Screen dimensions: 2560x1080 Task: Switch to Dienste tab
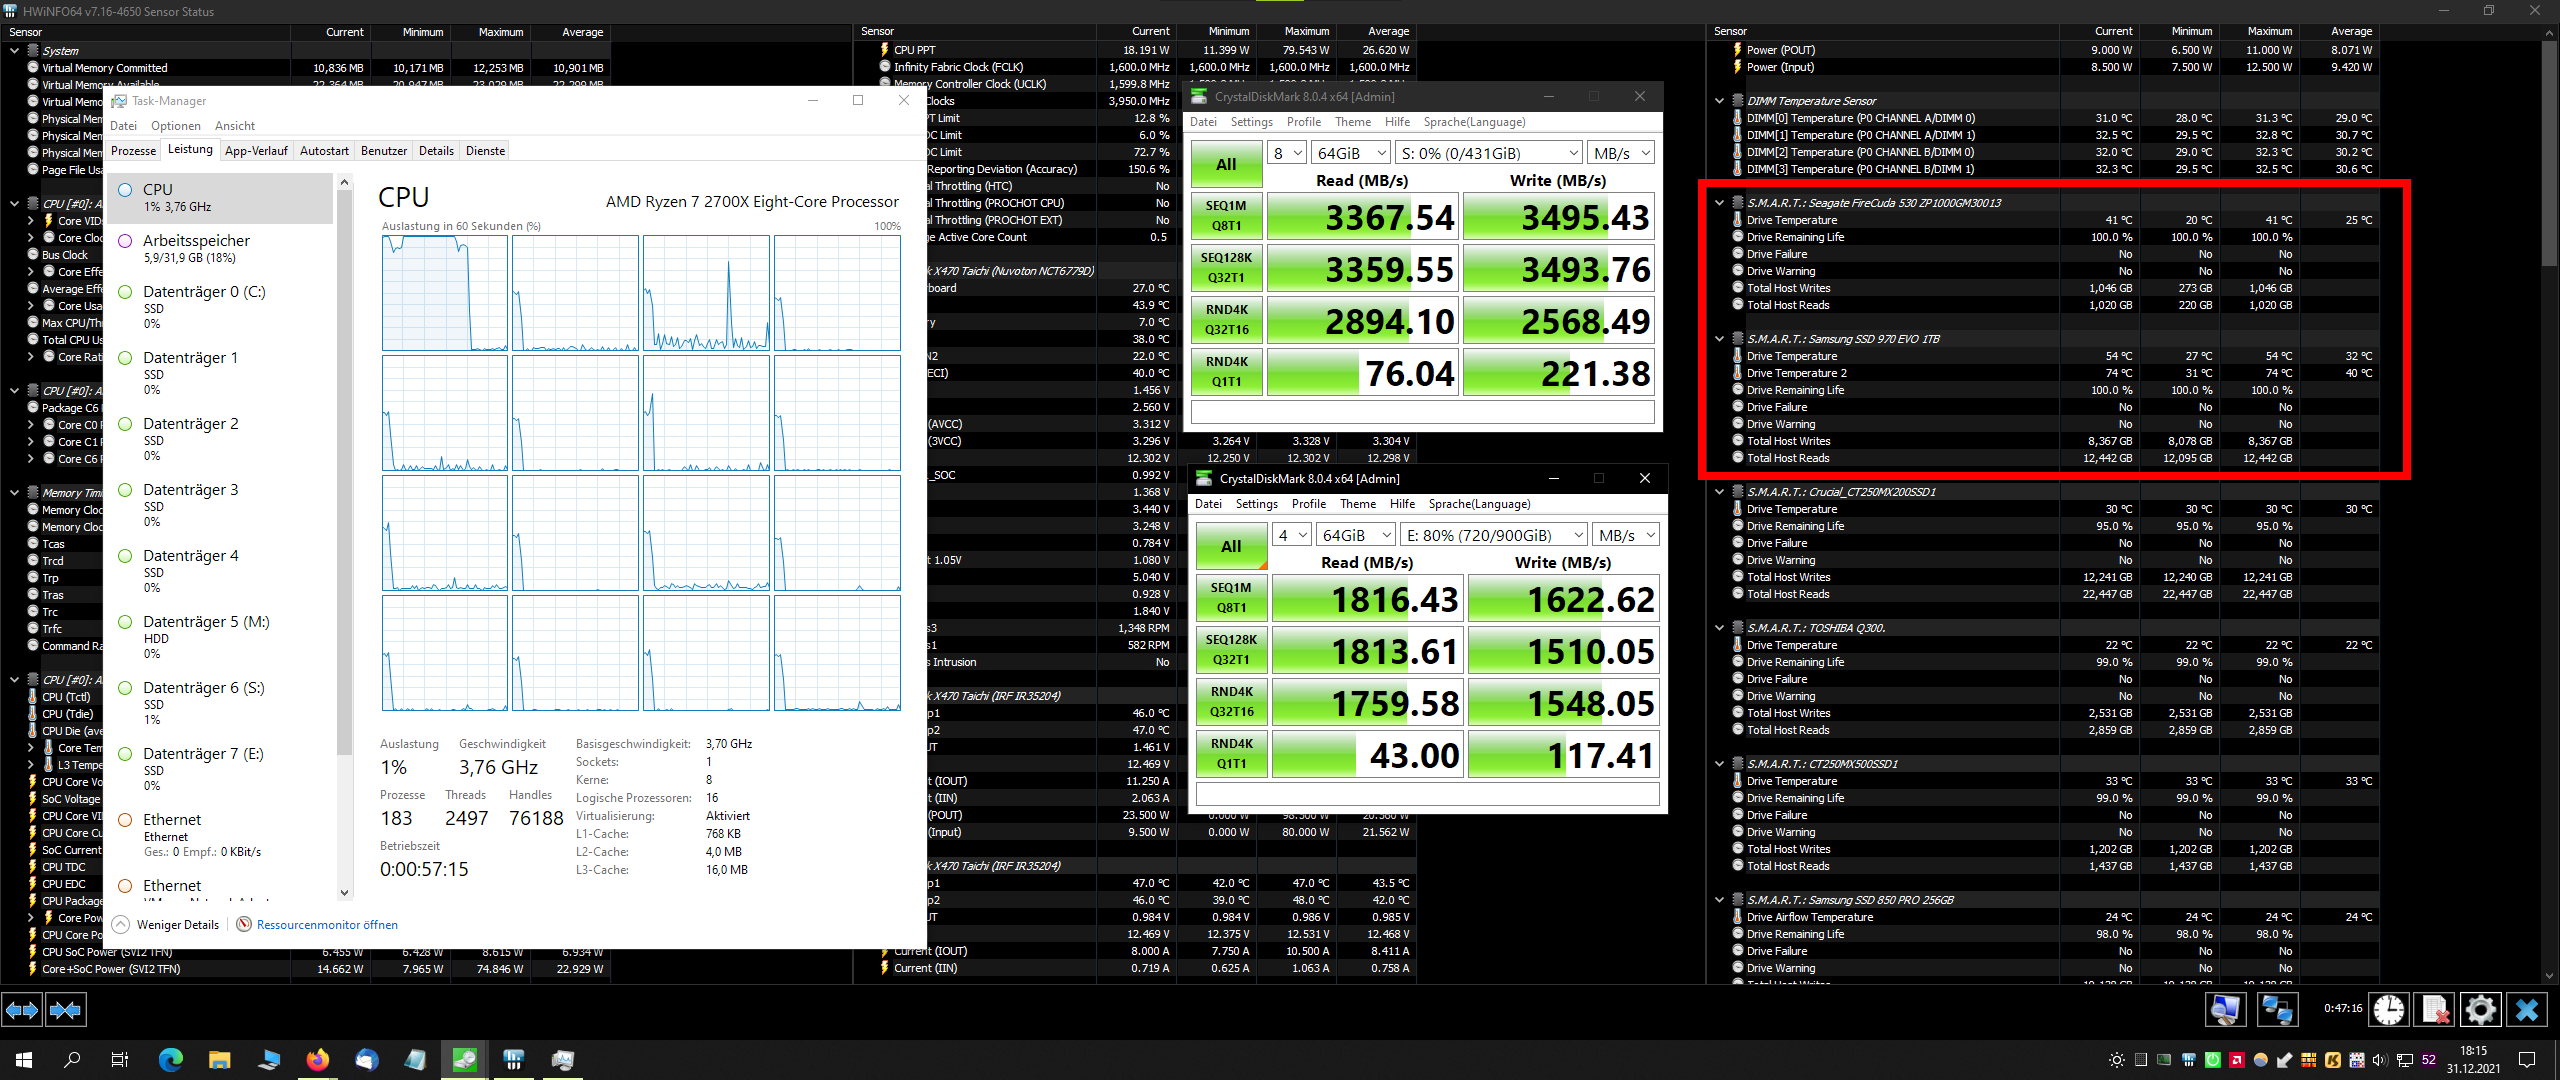pos(485,151)
